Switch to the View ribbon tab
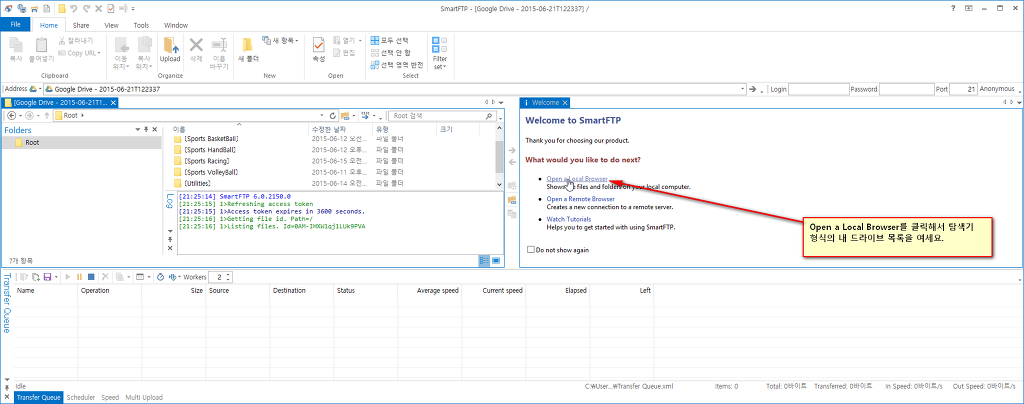Image resolution: width=1024 pixels, height=404 pixels. click(111, 24)
